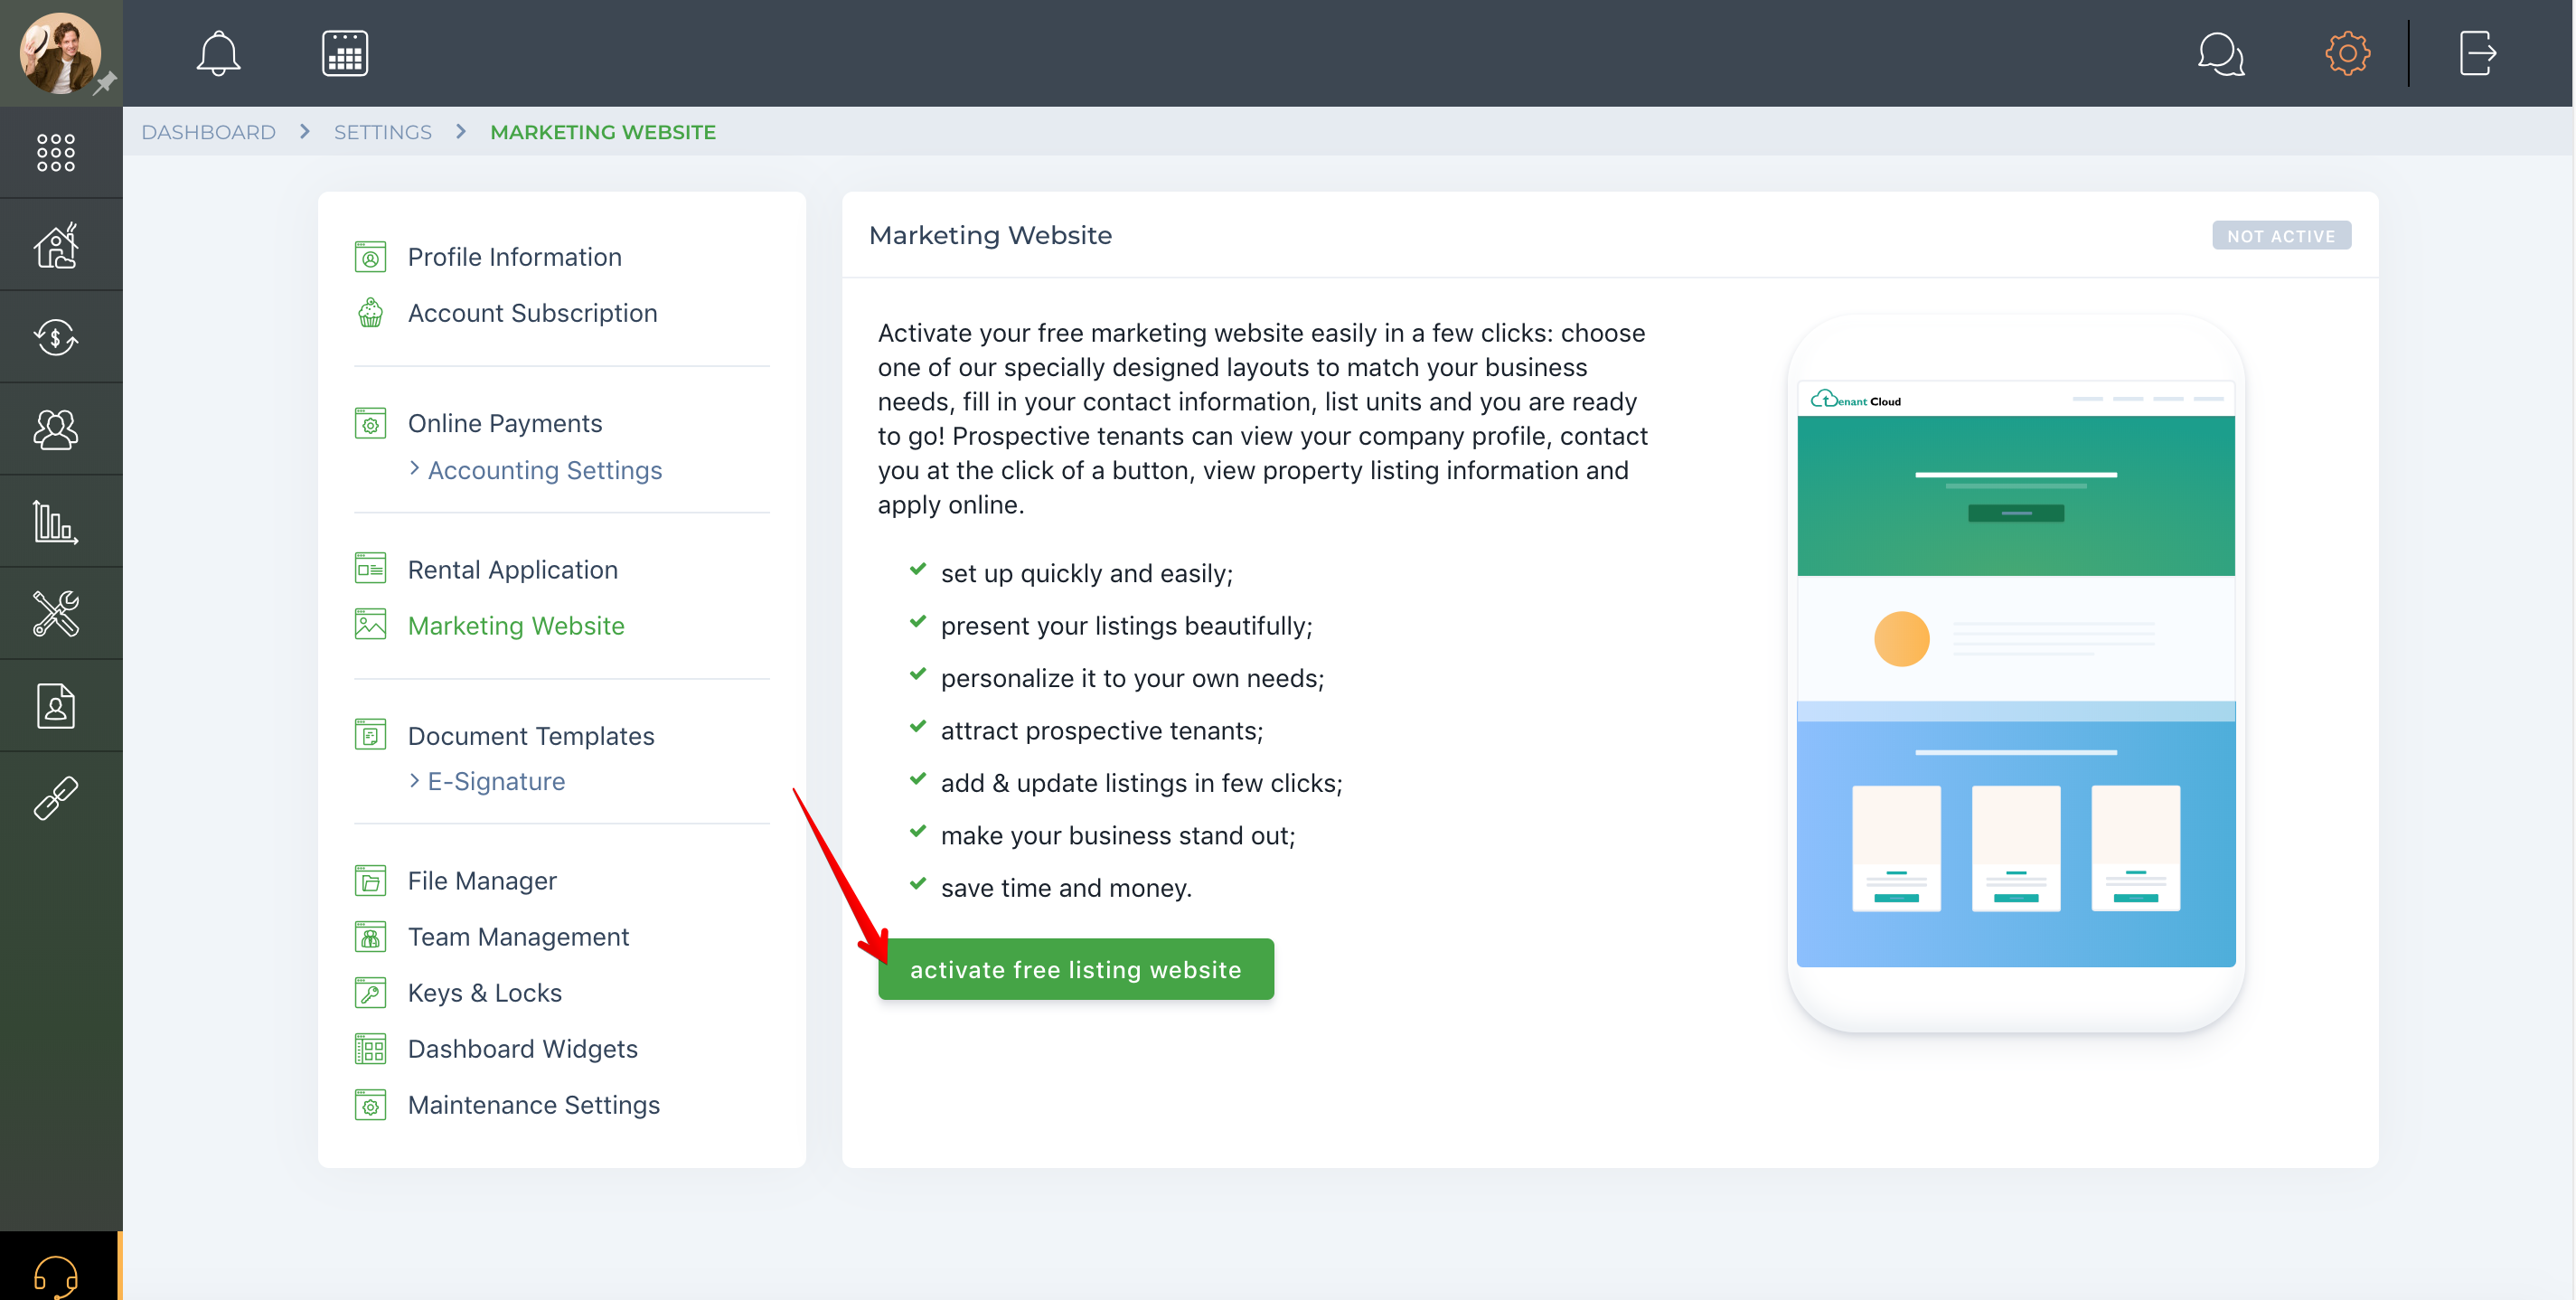Click the sidebar pin icon near avatar
The image size is (2576, 1300).
coord(105,84)
